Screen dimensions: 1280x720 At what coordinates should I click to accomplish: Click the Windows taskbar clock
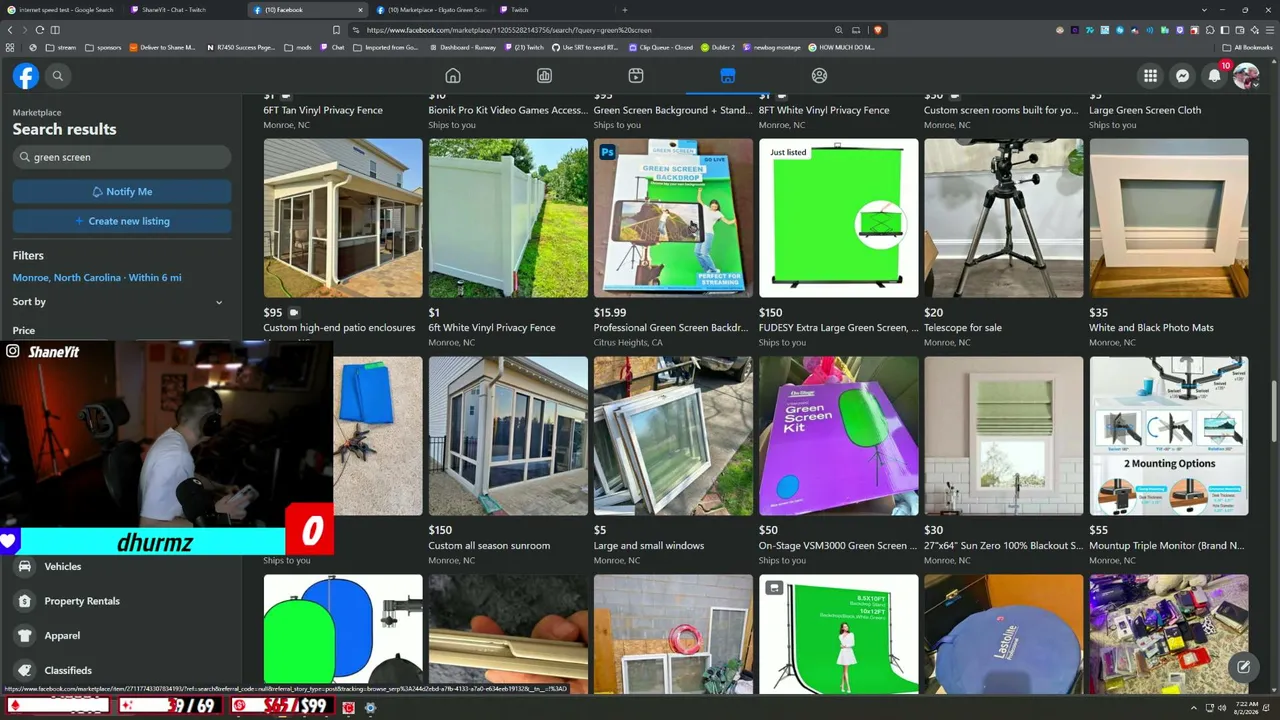pyautogui.click(x=1246, y=708)
